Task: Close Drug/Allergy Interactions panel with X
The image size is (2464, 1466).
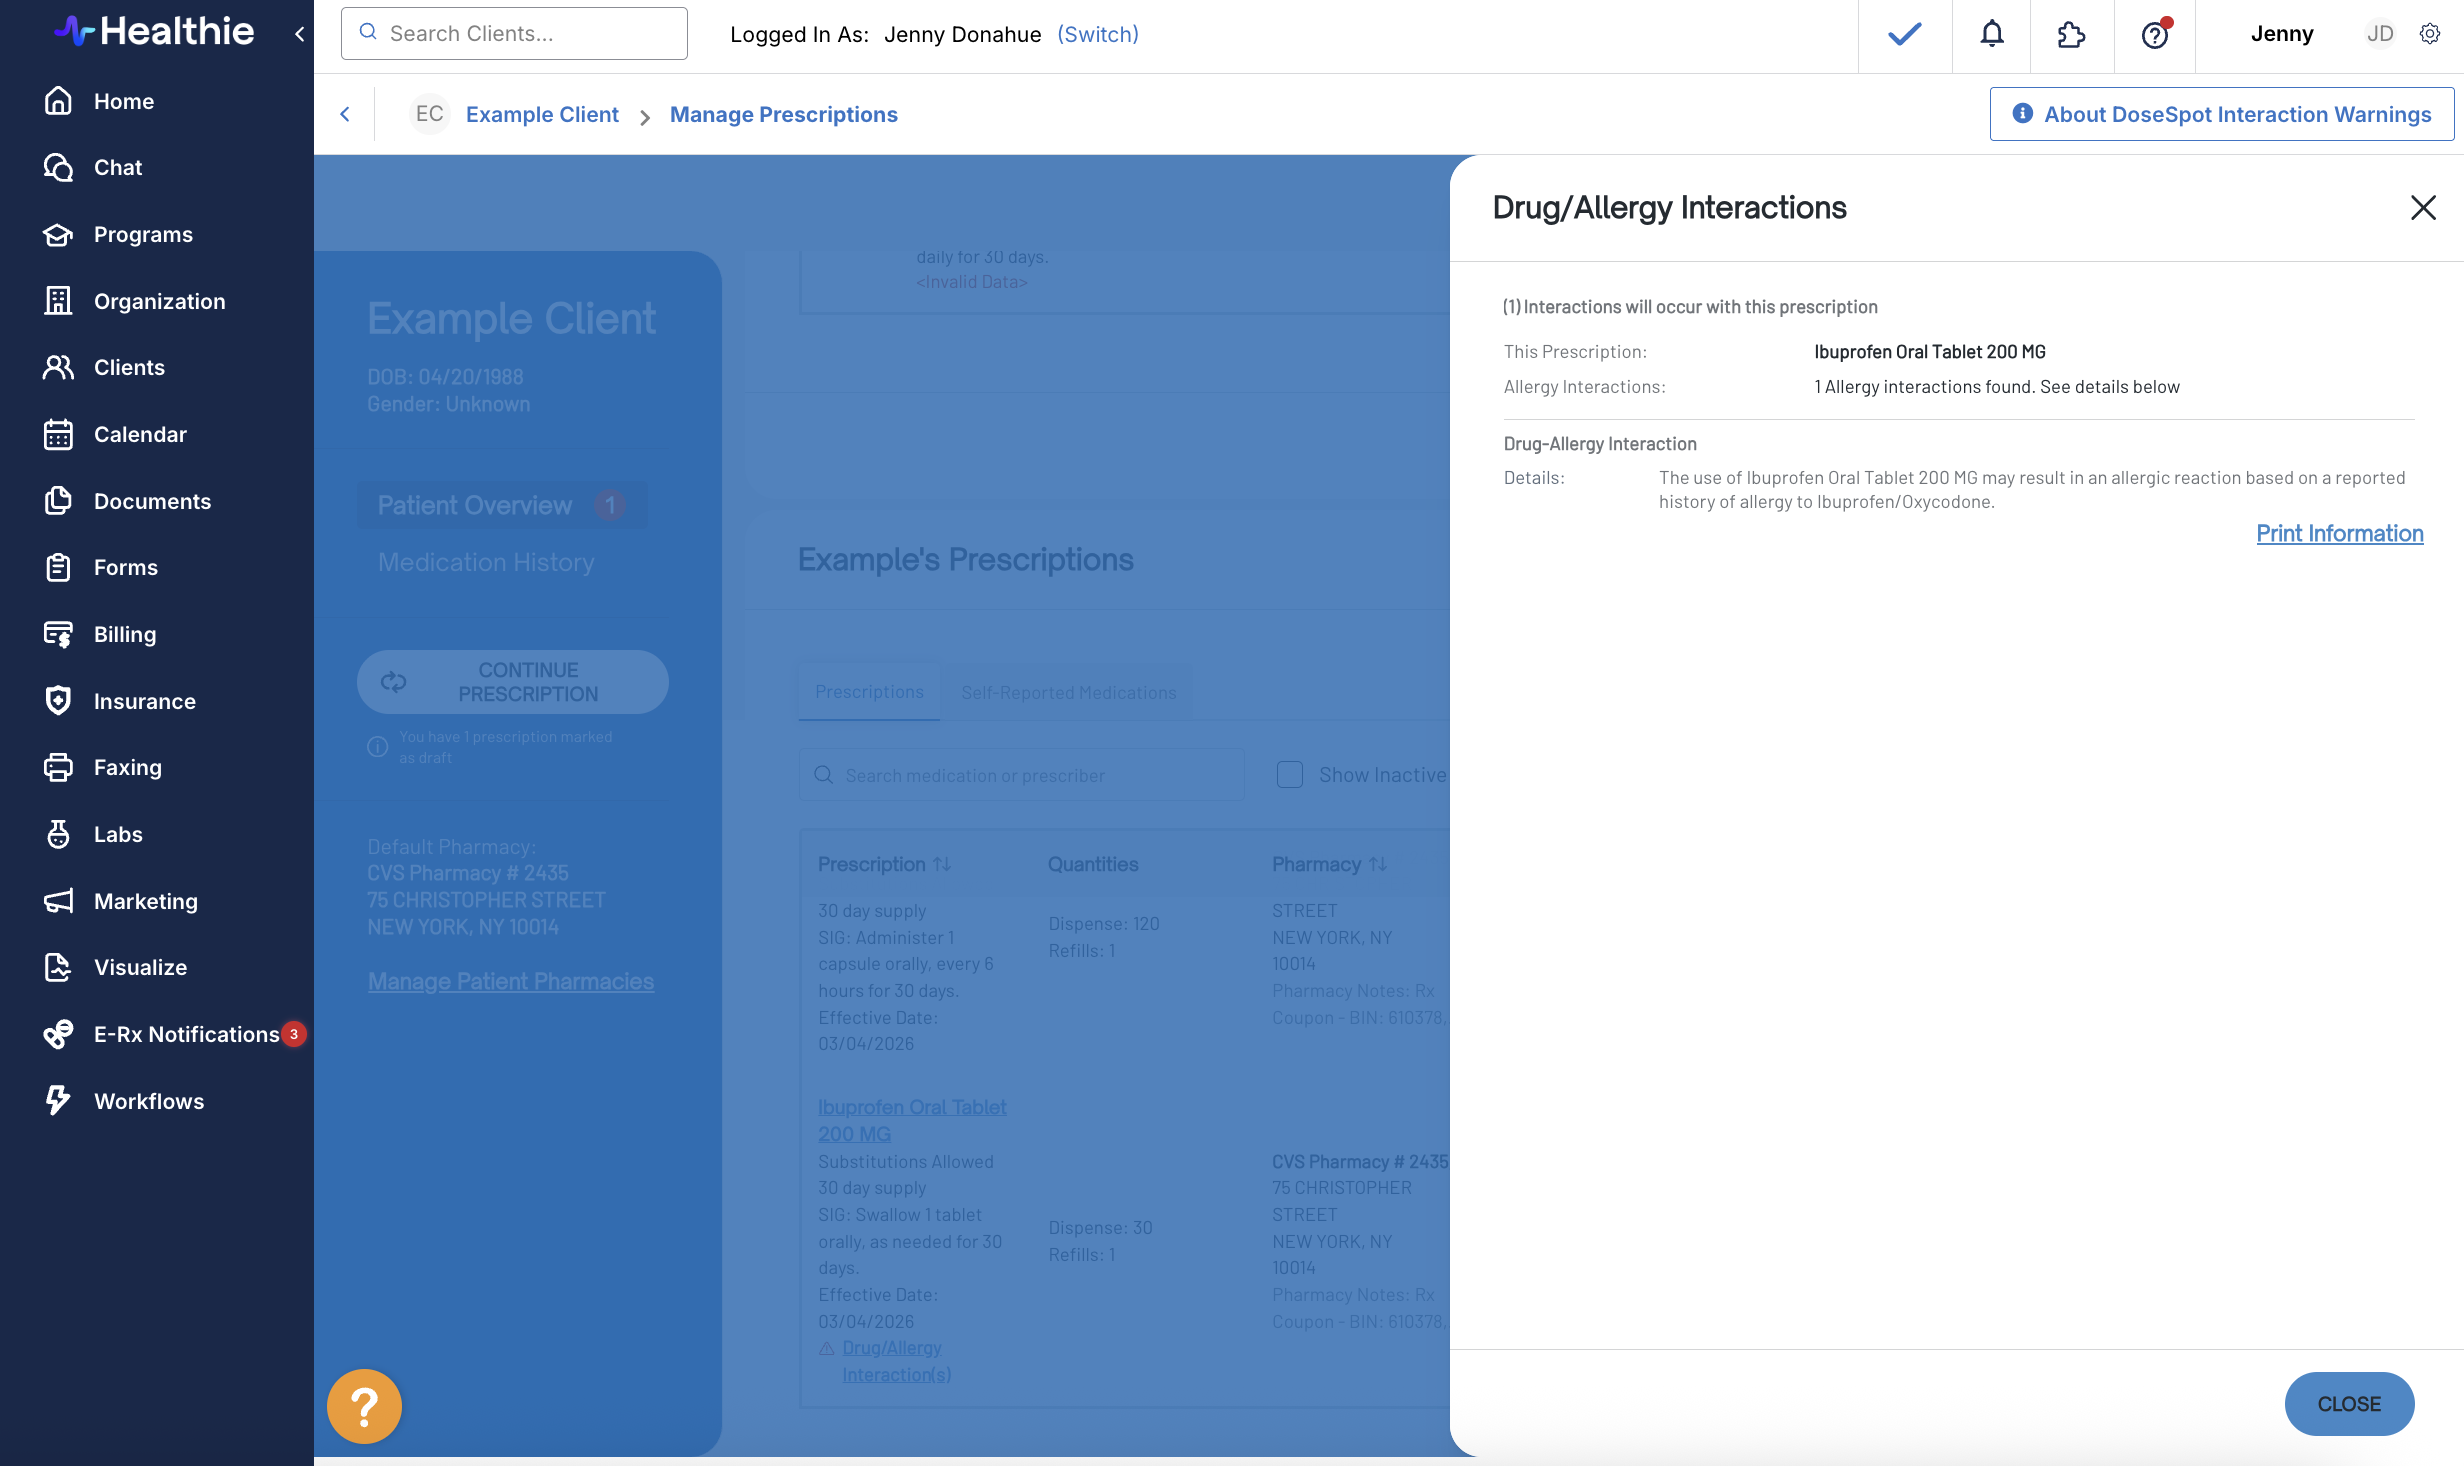Action: 2422,207
